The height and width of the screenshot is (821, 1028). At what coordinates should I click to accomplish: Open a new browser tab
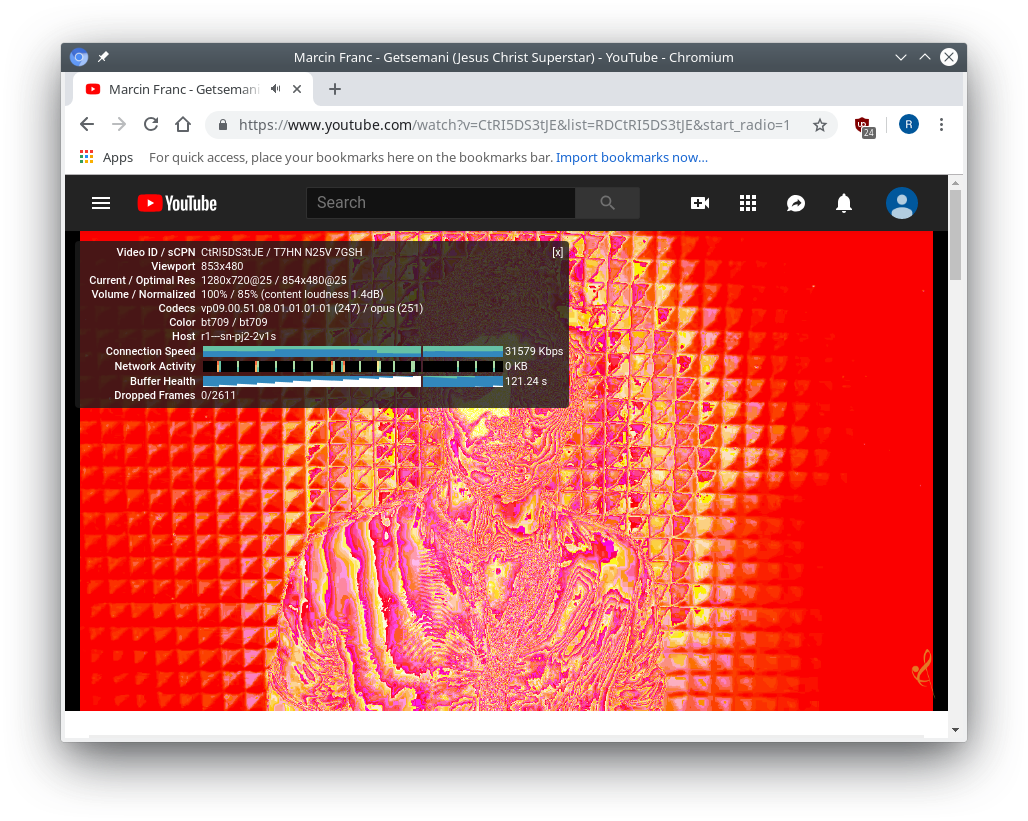coord(335,89)
